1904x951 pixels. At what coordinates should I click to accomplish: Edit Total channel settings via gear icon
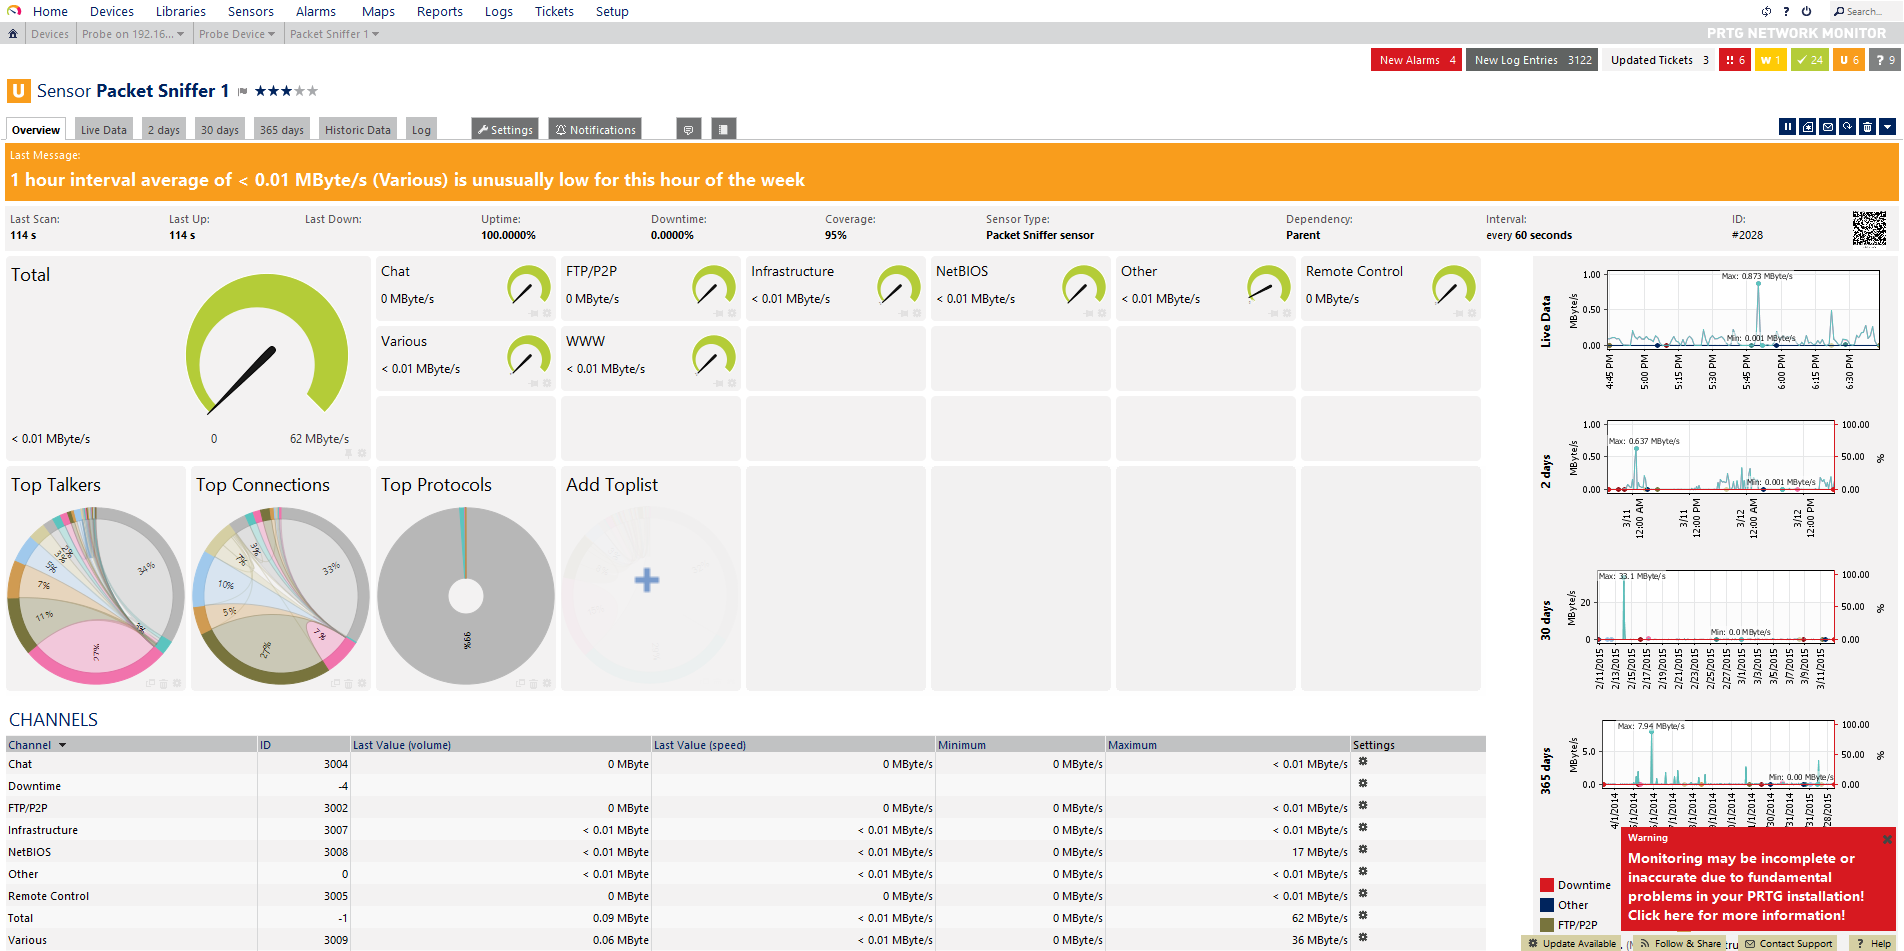tap(1362, 916)
